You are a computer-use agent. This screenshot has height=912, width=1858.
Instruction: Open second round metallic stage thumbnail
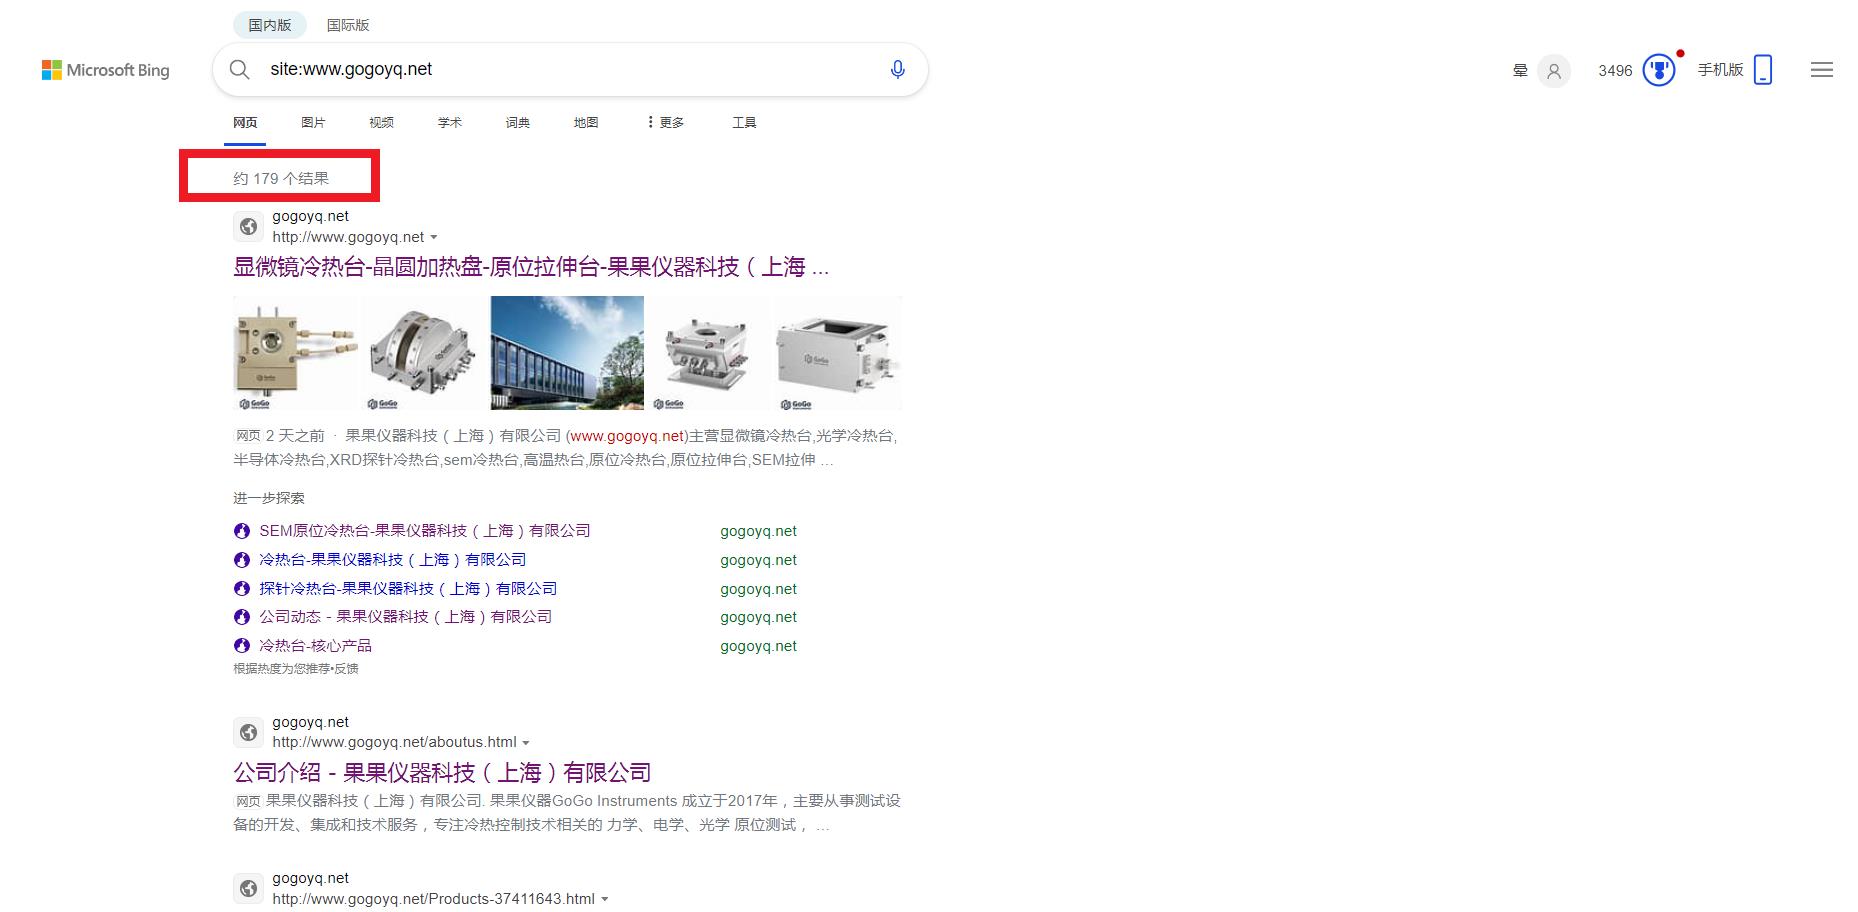tap(424, 353)
